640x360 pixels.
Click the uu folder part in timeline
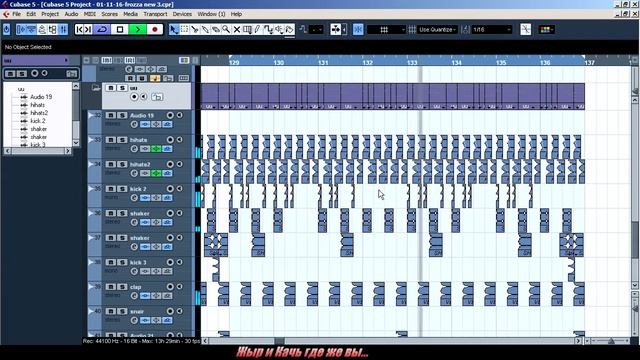tap(393, 96)
